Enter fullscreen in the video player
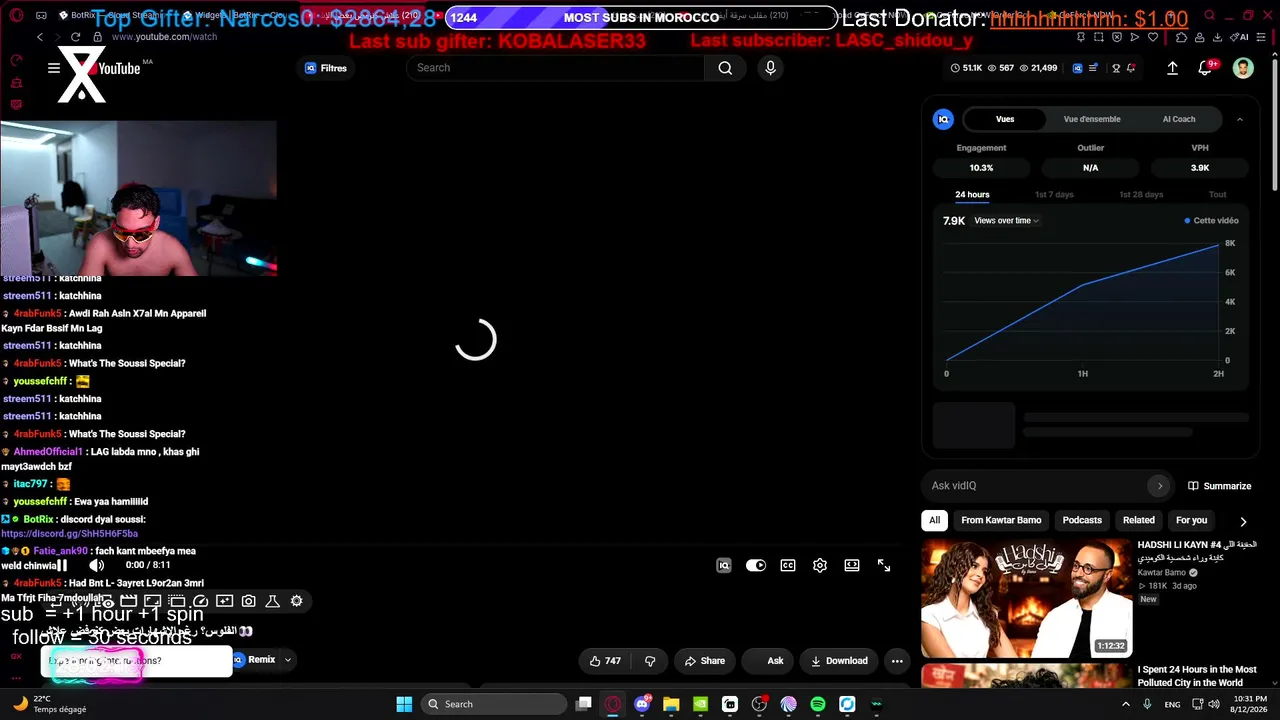The width and height of the screenshot is (1280, 720). [884, 566]
